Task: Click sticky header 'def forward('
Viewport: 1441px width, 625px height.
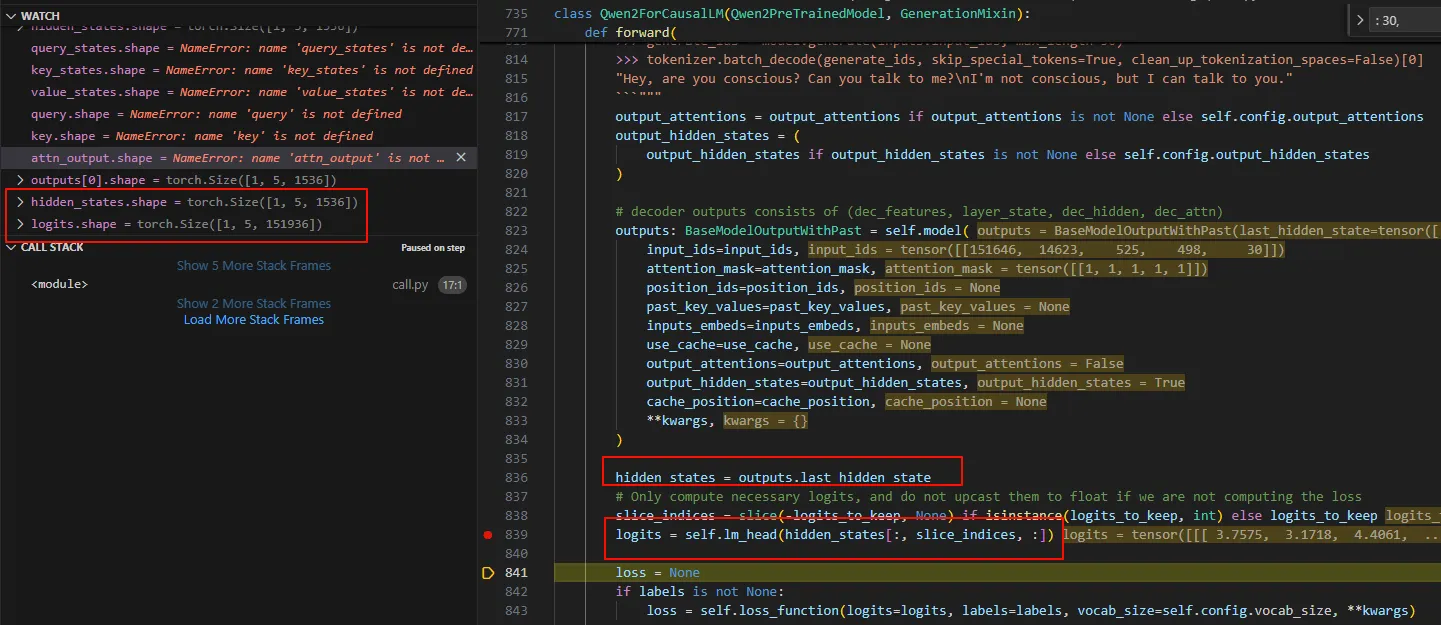Action: (631, 33)
